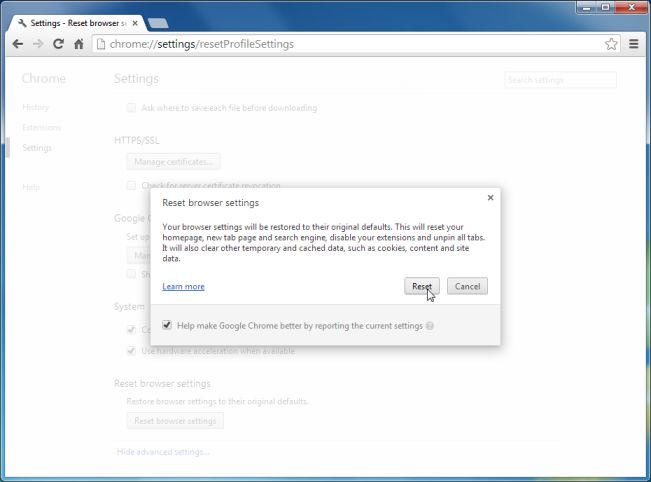The height and width of the screenshot is (482, 651).
Task: Close the Settings tab
Action: pos(135,24)
